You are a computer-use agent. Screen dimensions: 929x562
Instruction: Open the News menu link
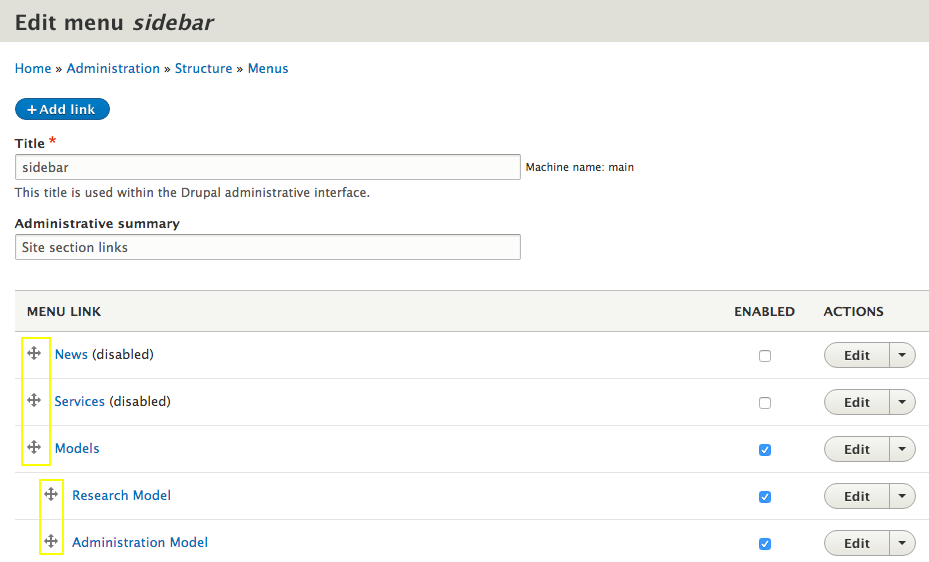(x=71, y=354)
